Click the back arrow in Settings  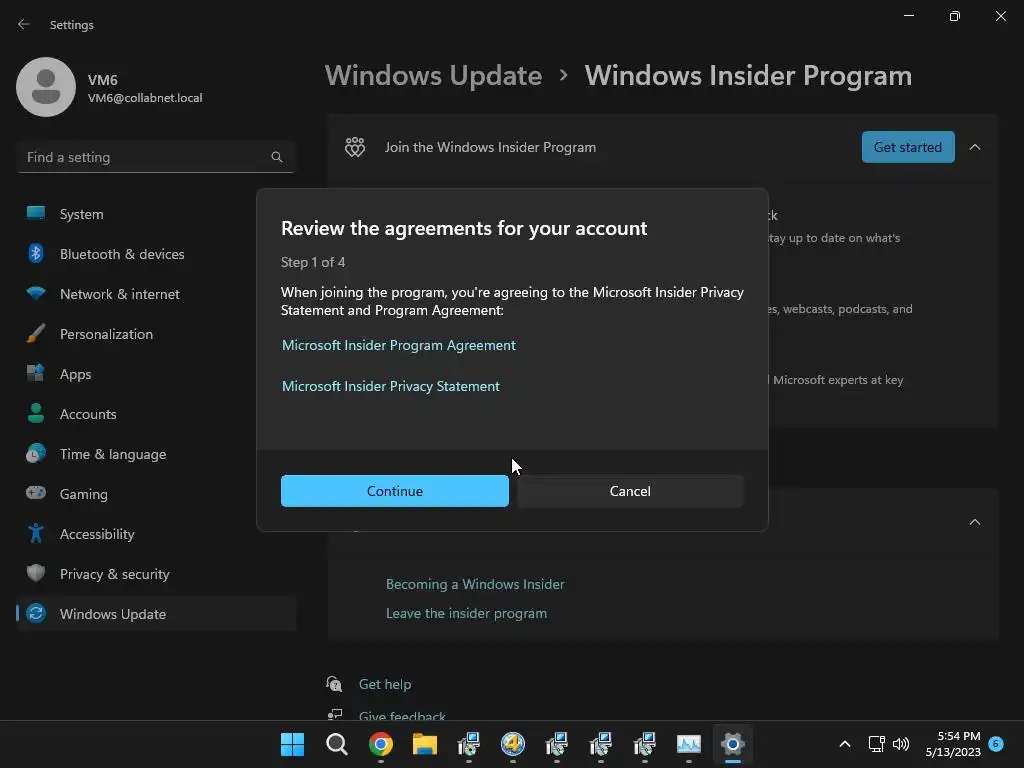pyautogui.click(x=24, y=24)
